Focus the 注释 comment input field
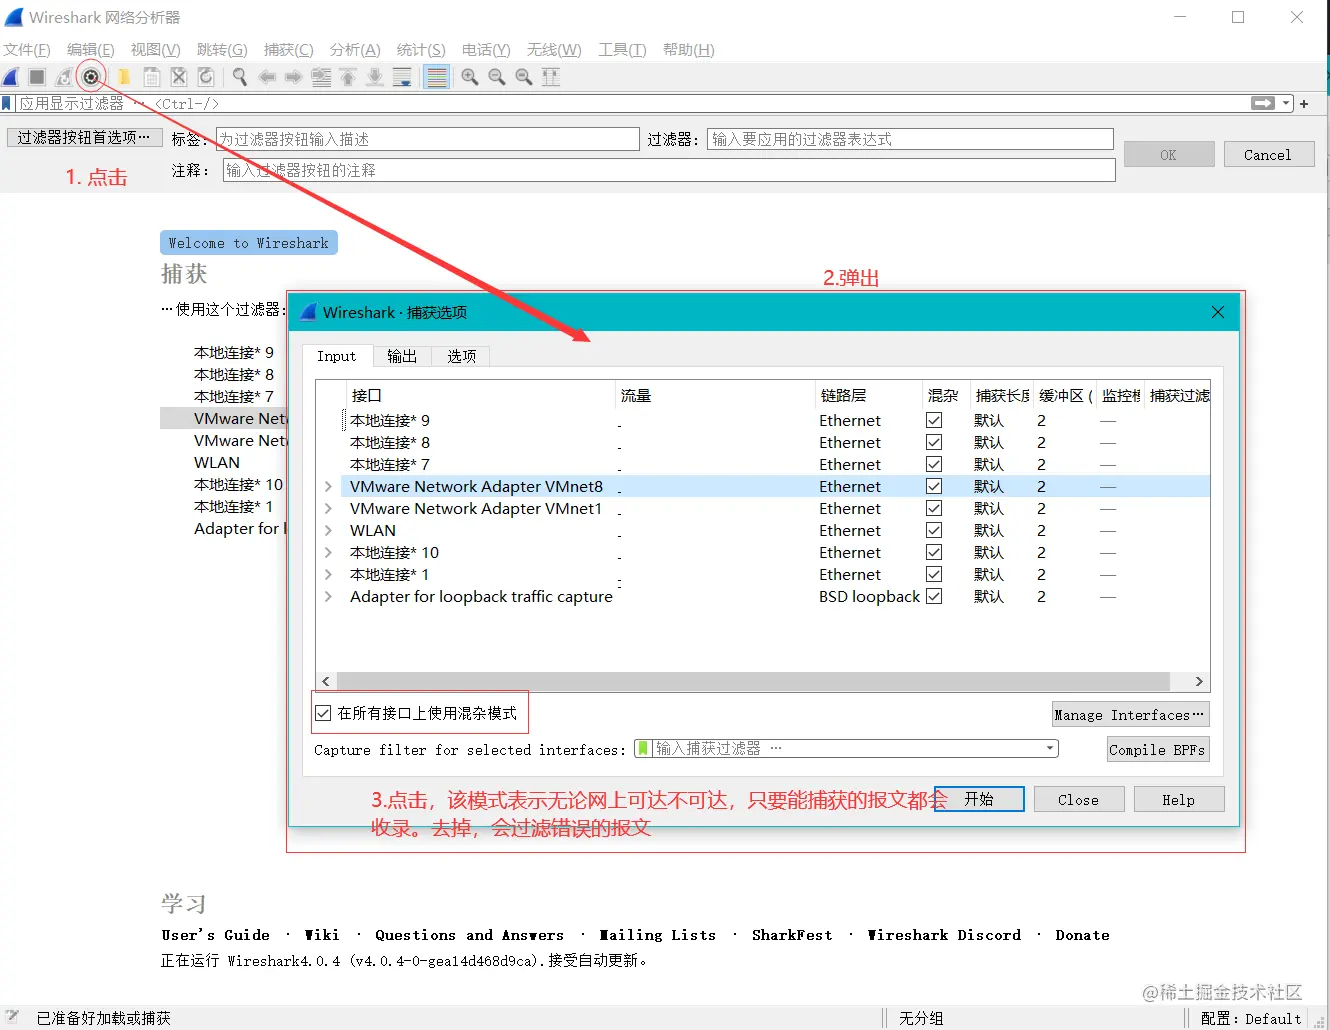Viewport: 1330px width, 1030px height. pos(669,170)
